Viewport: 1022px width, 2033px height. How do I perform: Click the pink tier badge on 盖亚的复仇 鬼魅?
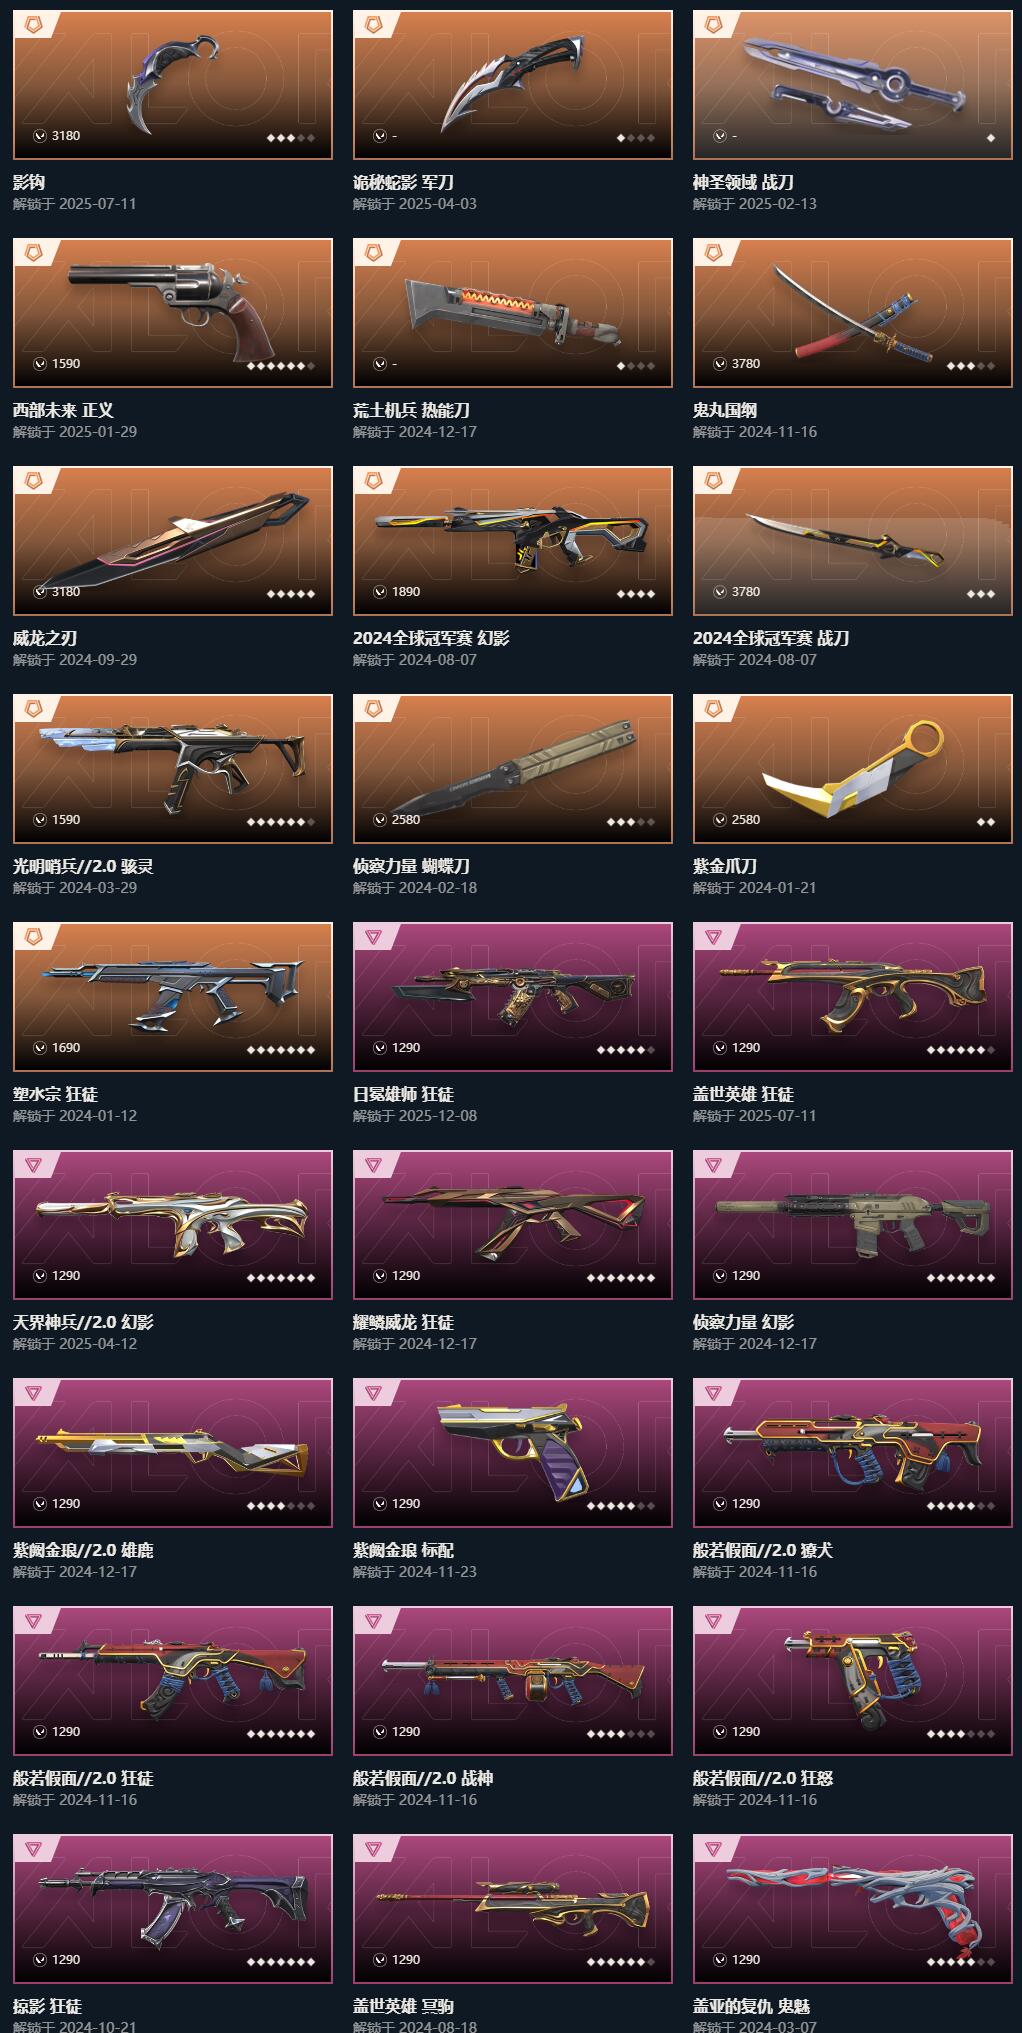714,1849
